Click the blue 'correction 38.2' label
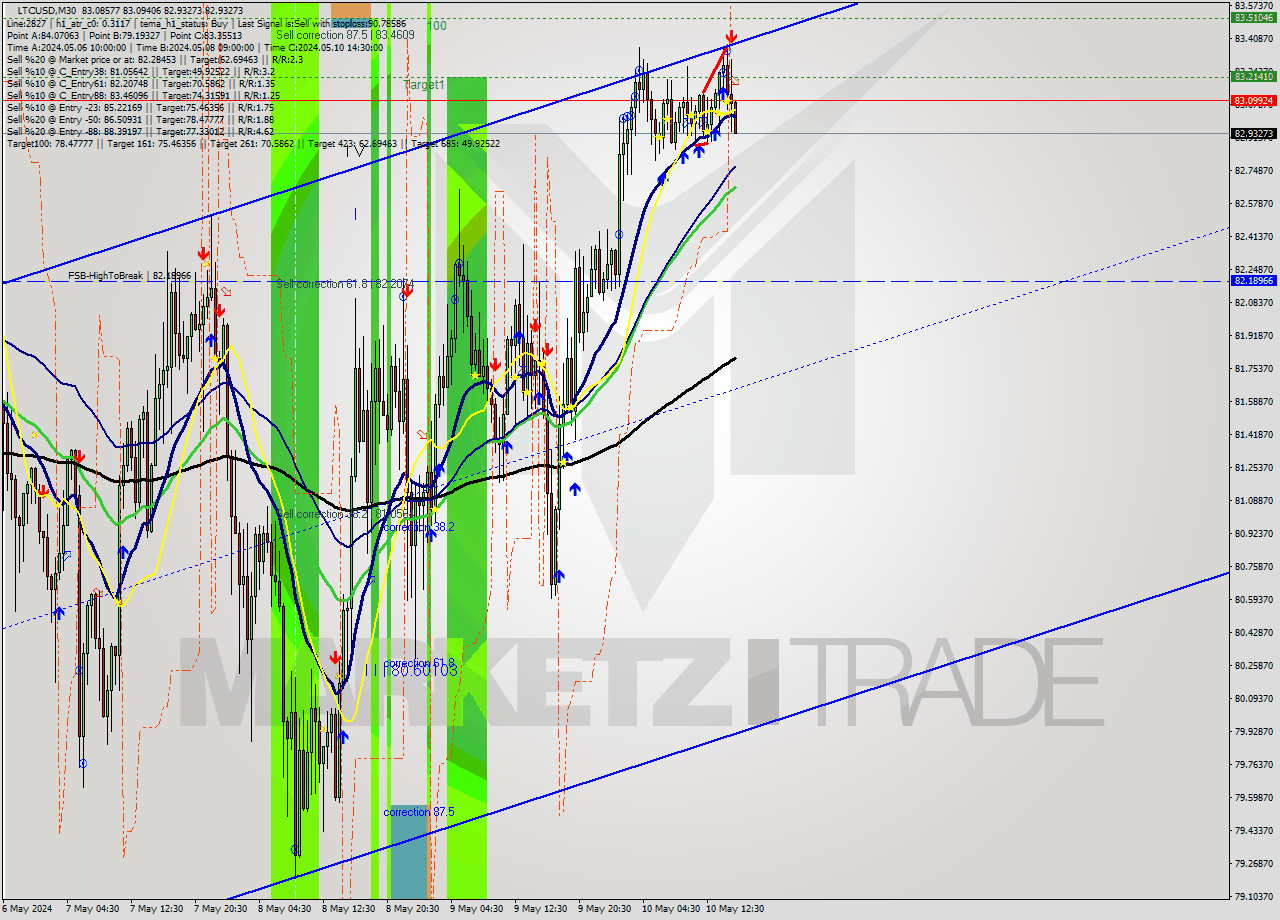 click(x=419, y=526)
